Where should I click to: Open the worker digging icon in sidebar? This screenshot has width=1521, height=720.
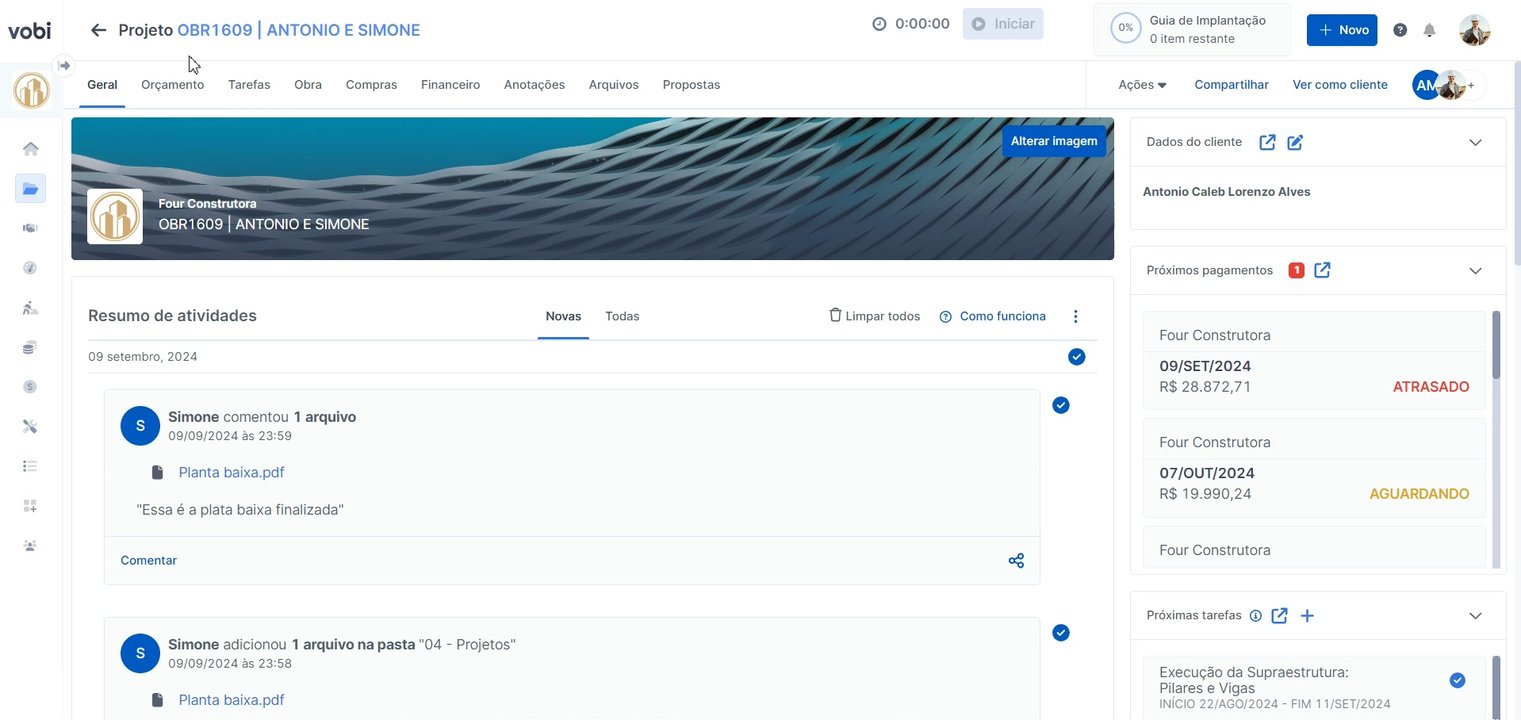click(x=31, y=308)
